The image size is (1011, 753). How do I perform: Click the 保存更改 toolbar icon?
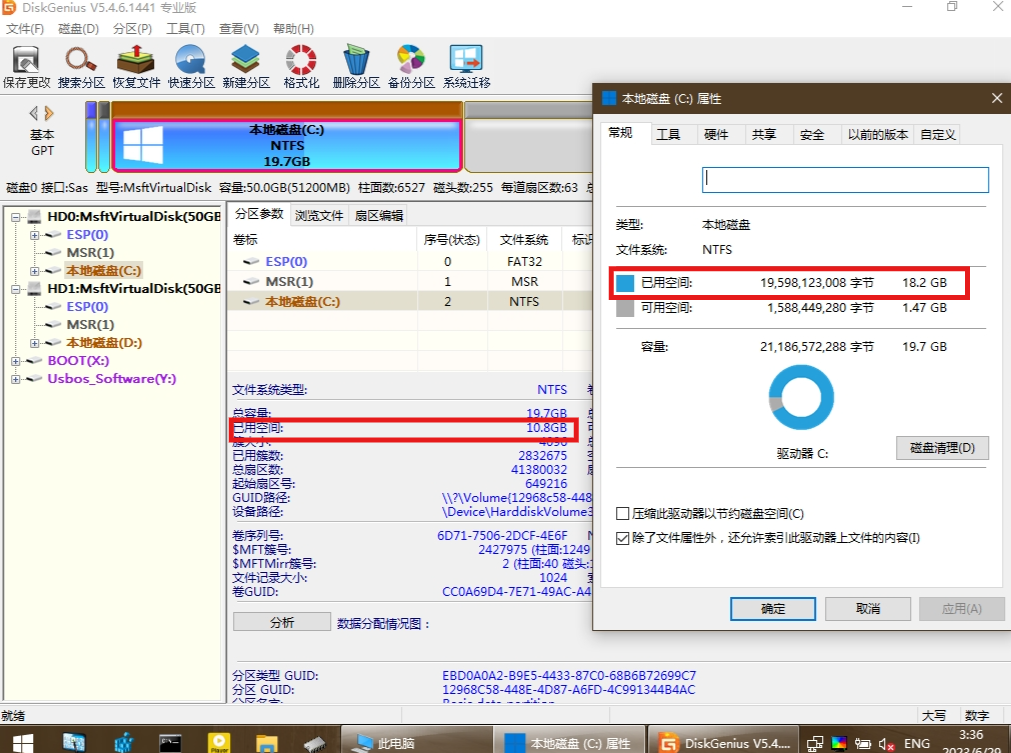coord(26,67)
